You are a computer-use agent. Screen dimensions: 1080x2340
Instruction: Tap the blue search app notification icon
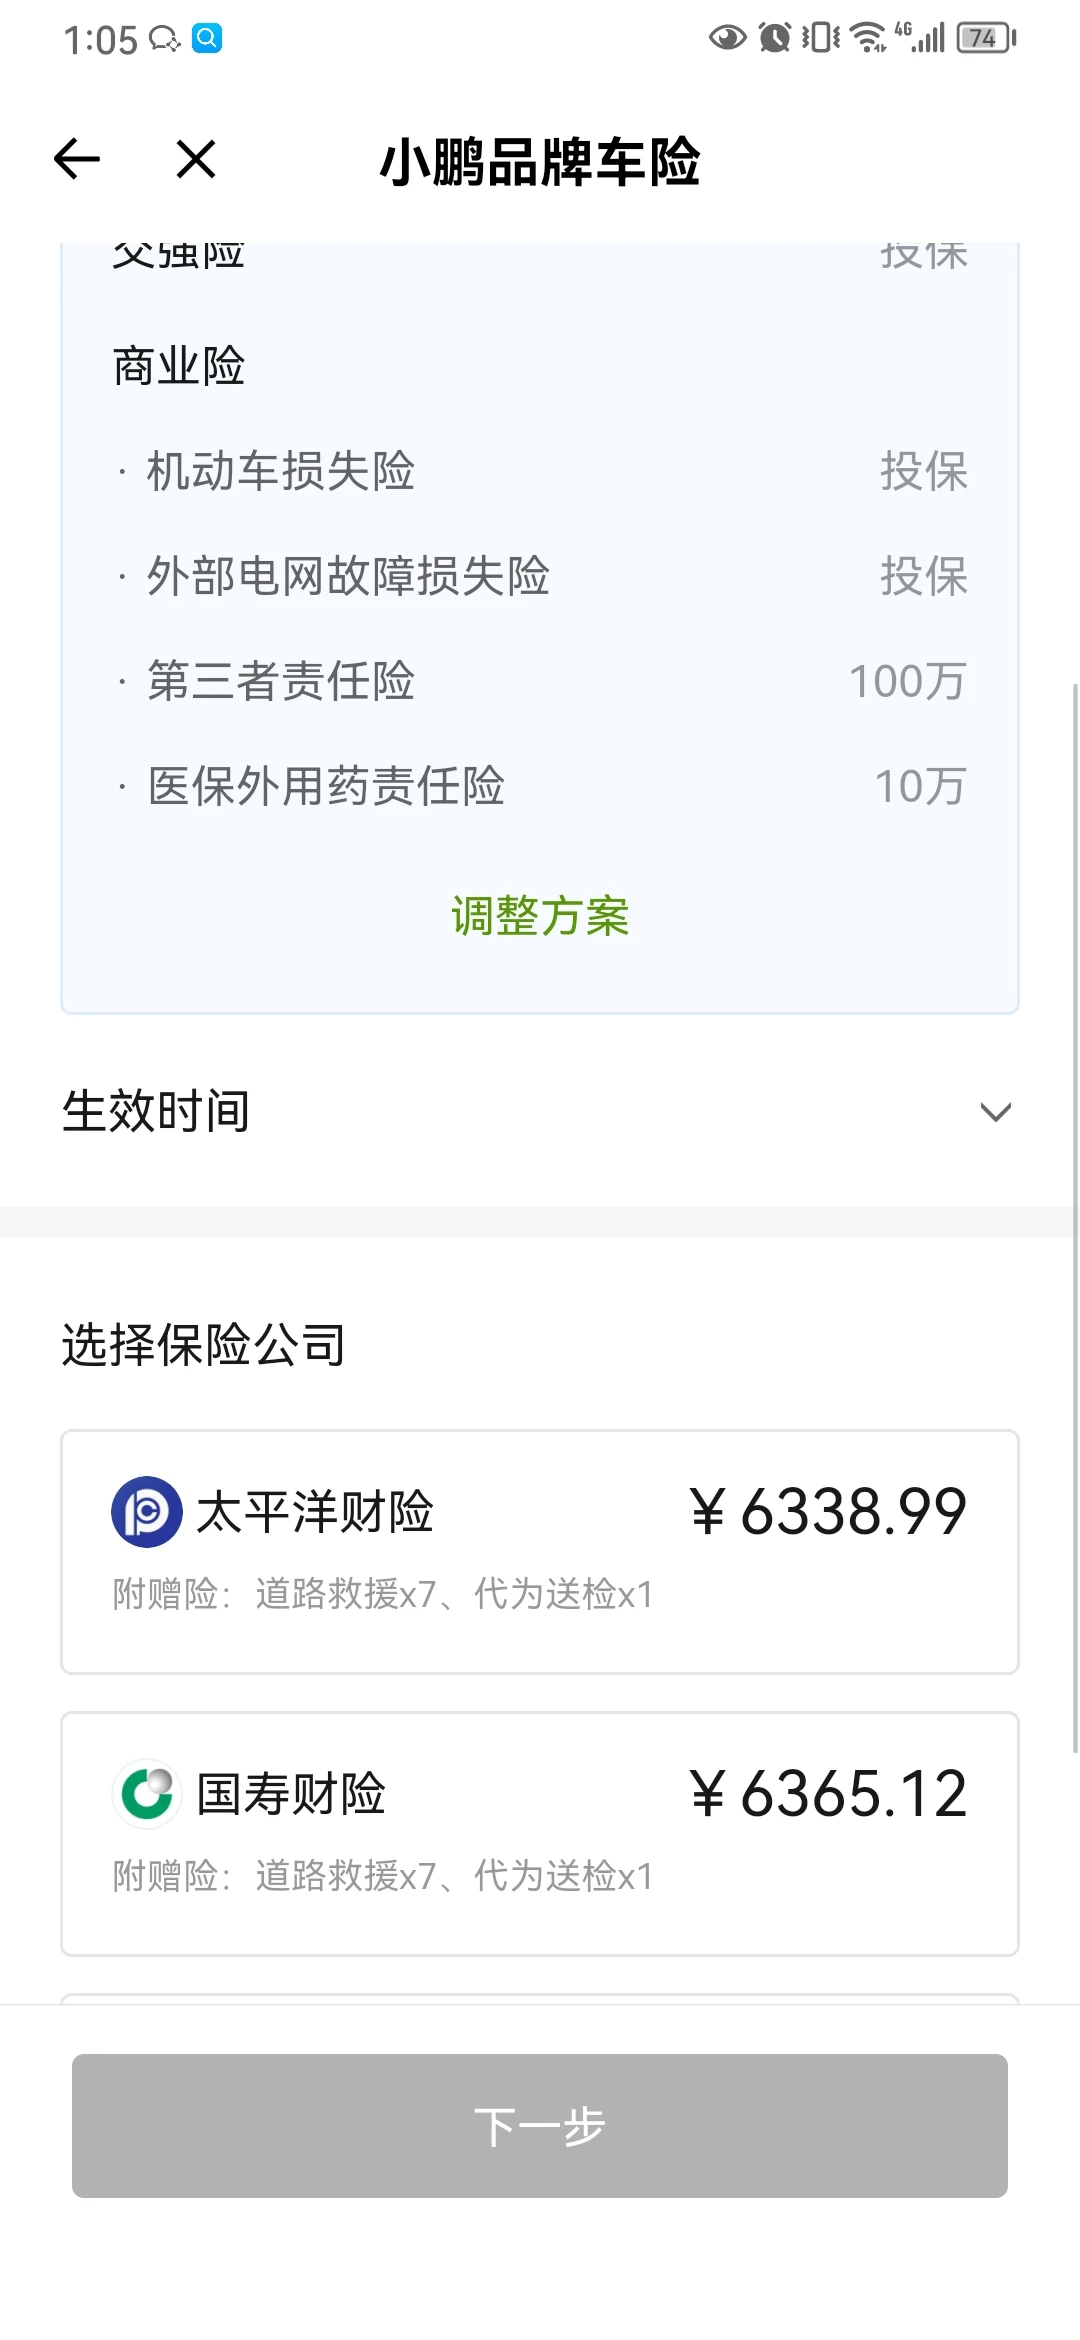[x=207, y=38]
